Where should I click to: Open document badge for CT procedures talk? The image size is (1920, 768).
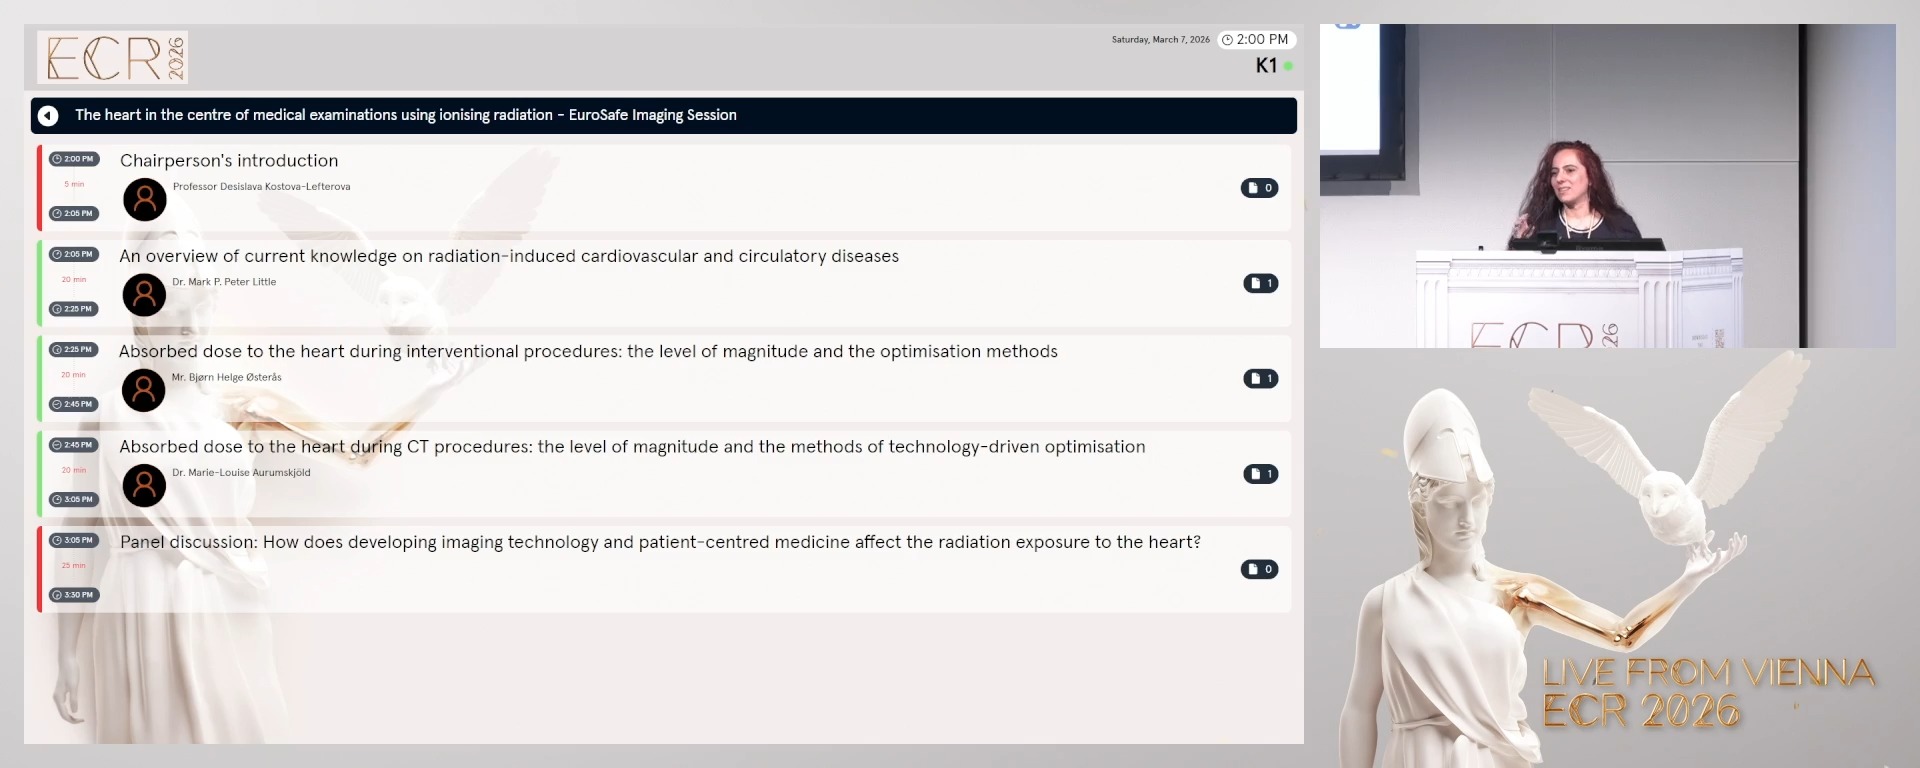pos(1260,474)
